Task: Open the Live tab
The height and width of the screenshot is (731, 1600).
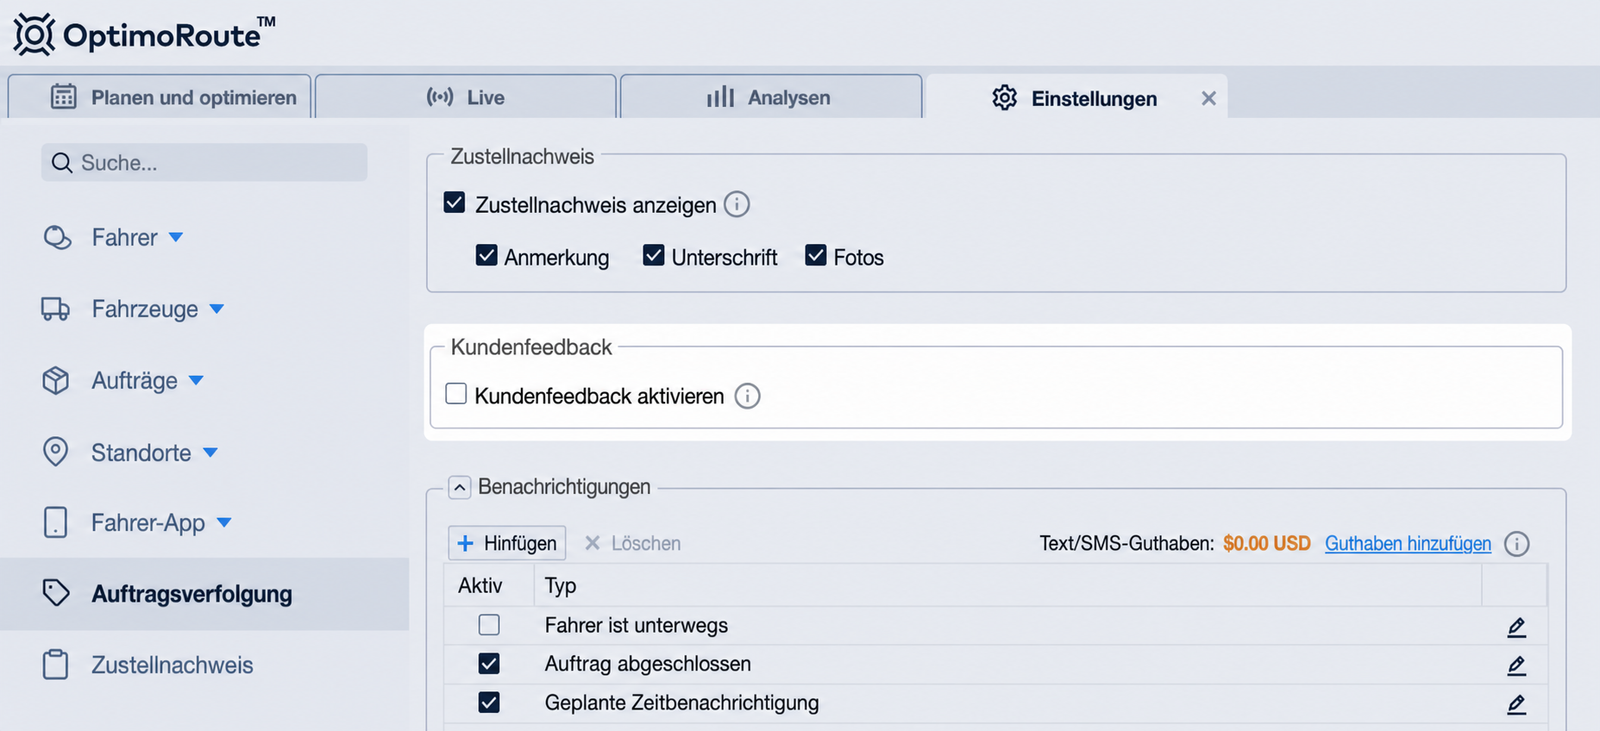Action: 466,97
